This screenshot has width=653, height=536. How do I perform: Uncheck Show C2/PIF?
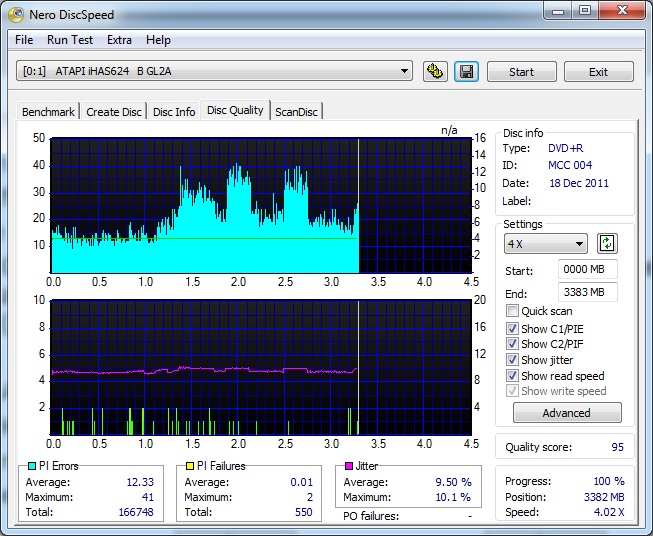click(512, 344)
